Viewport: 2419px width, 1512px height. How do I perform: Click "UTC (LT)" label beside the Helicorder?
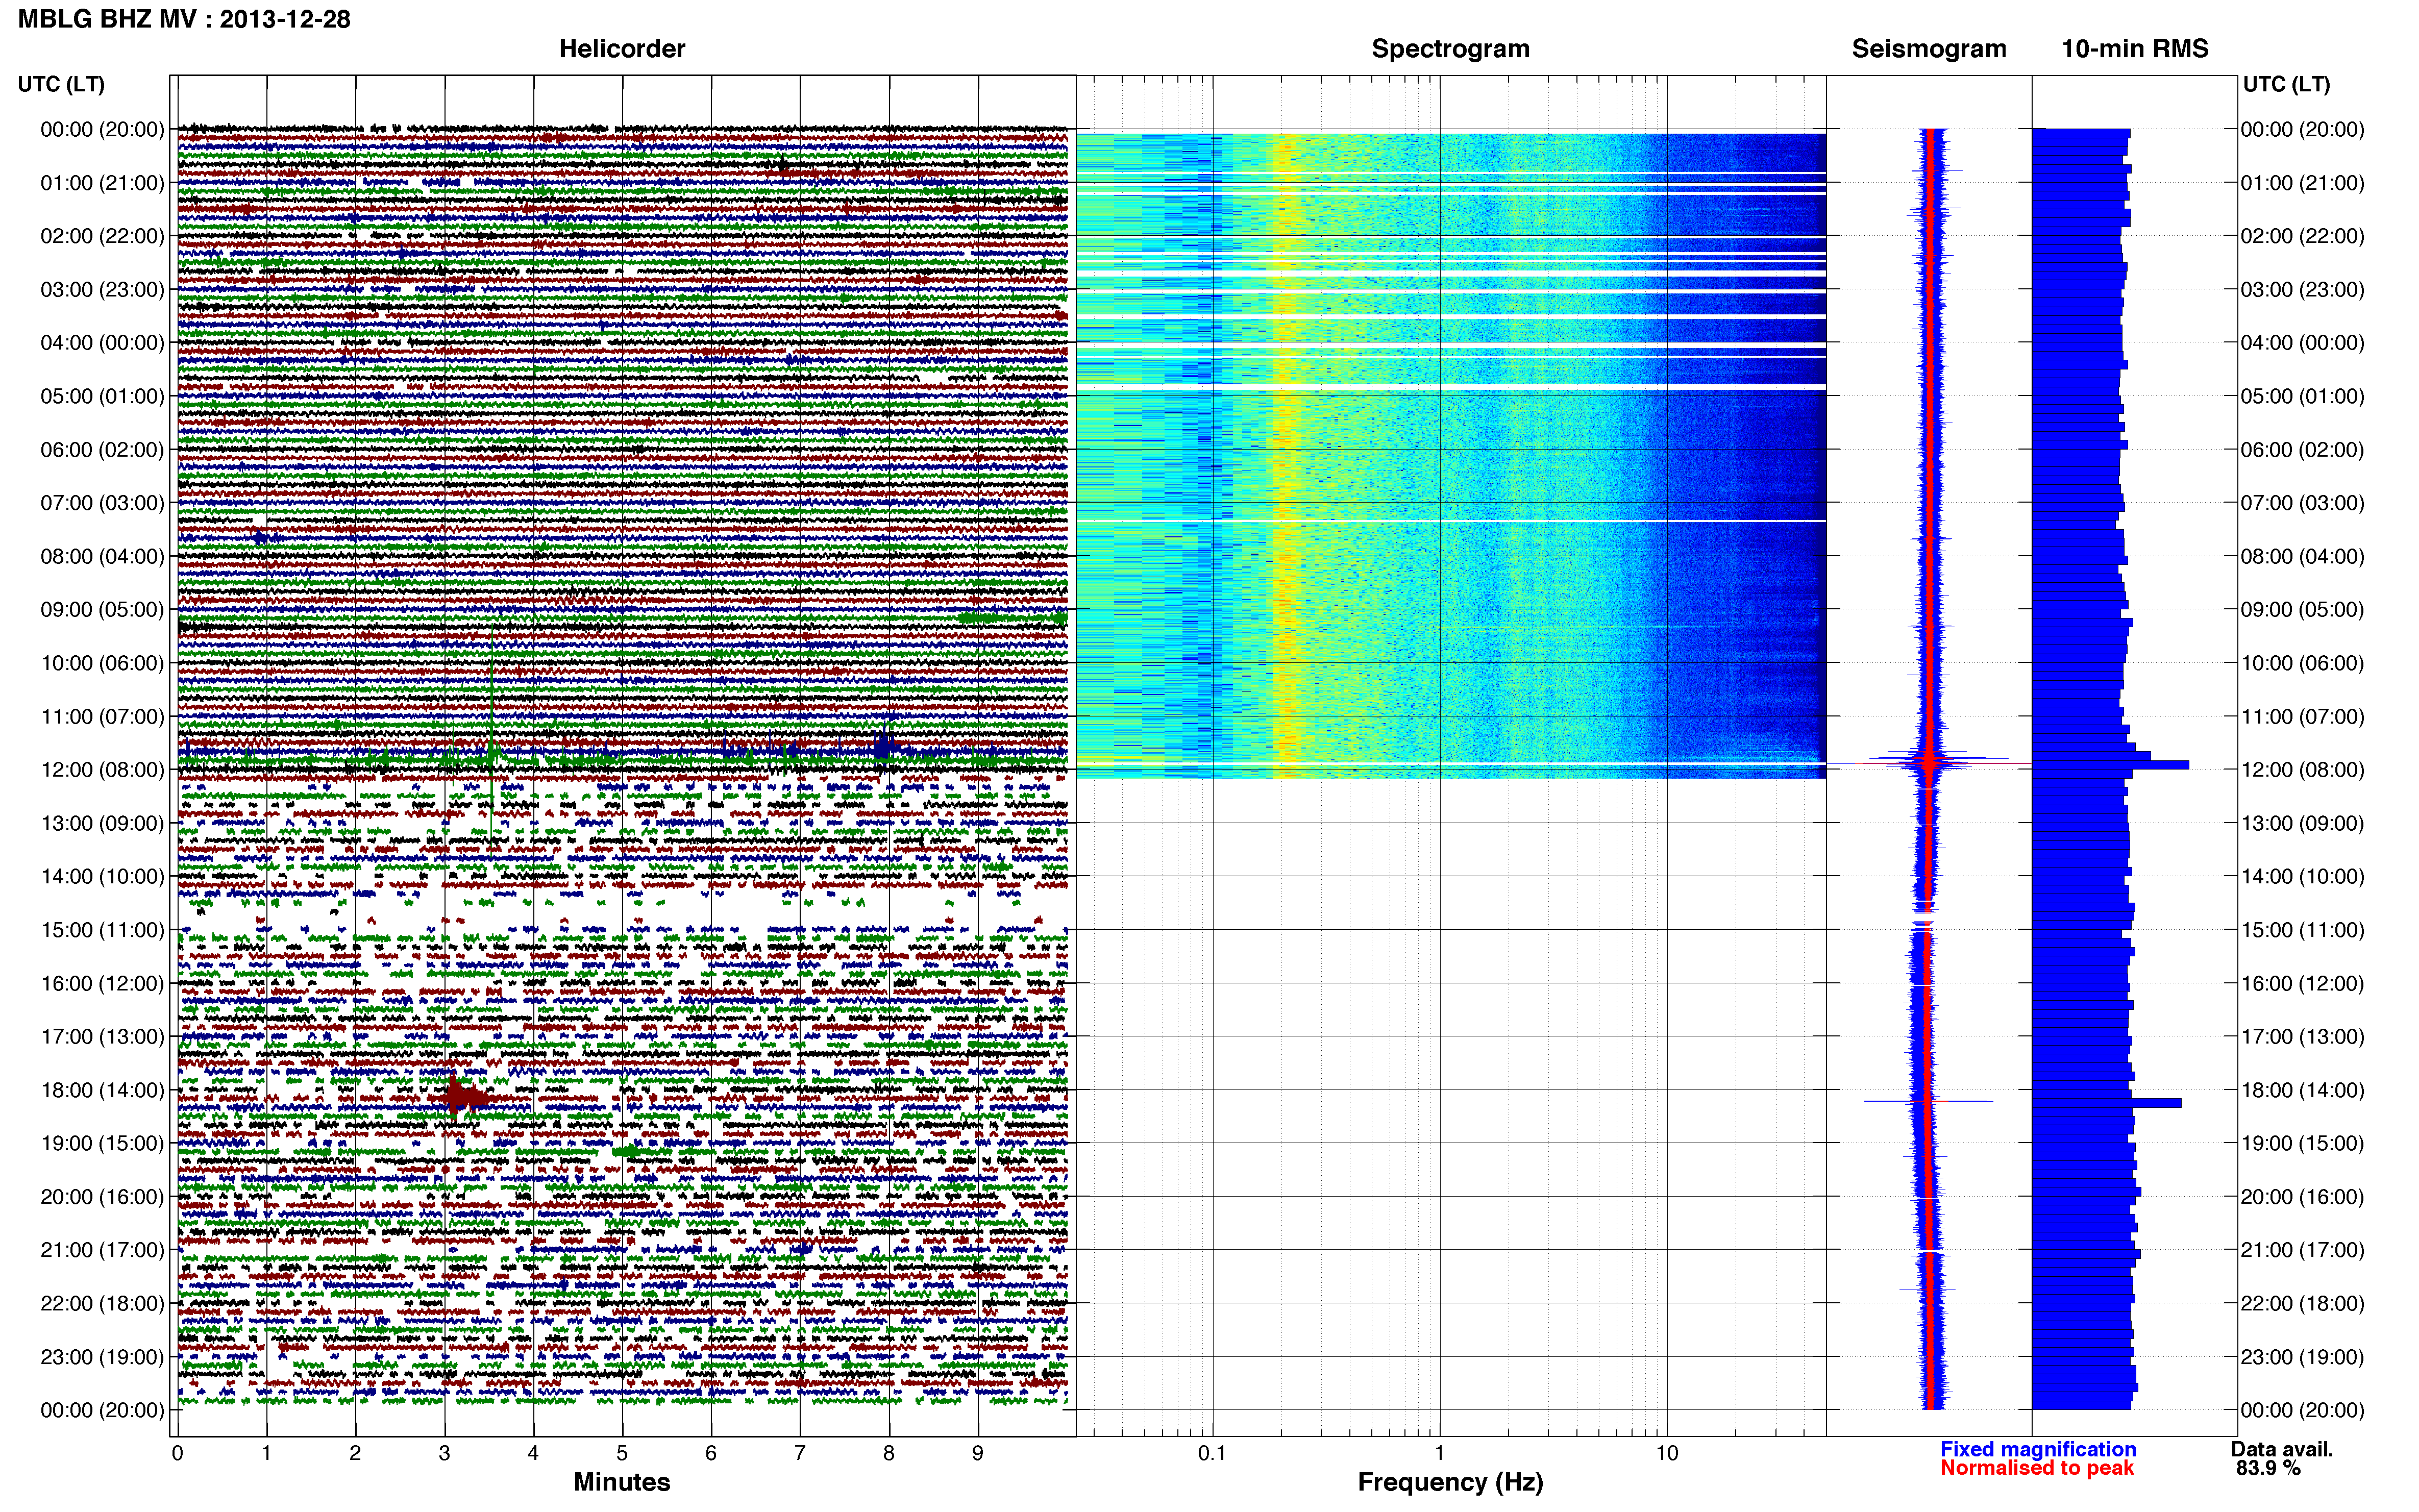[61, 84]
